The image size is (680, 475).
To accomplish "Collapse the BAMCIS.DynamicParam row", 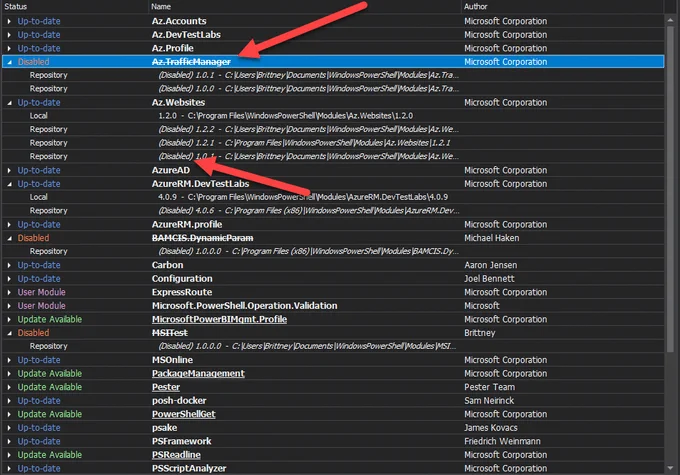I will 9,238.
